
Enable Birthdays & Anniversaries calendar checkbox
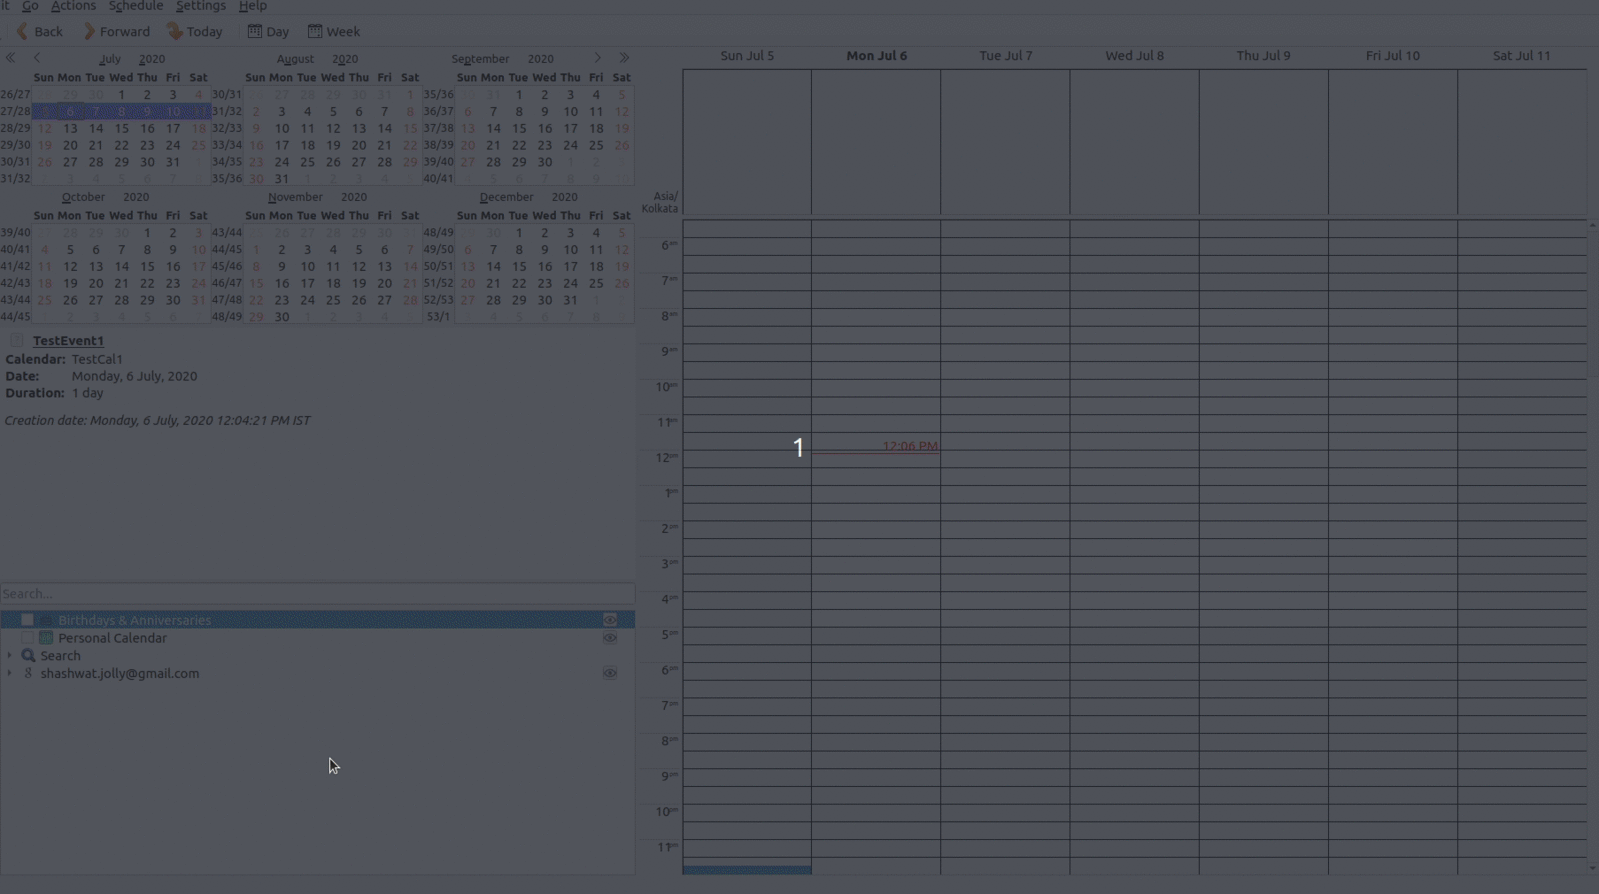27,620
